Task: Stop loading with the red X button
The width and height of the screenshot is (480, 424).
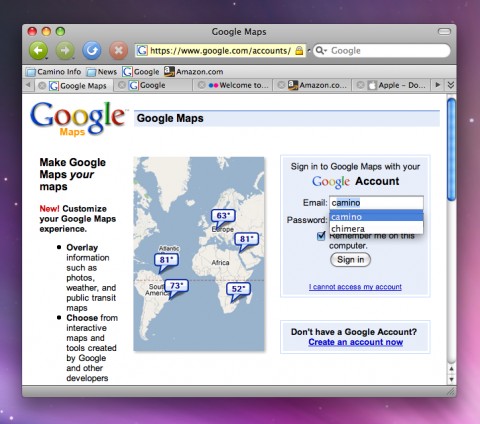Action: 119,51
